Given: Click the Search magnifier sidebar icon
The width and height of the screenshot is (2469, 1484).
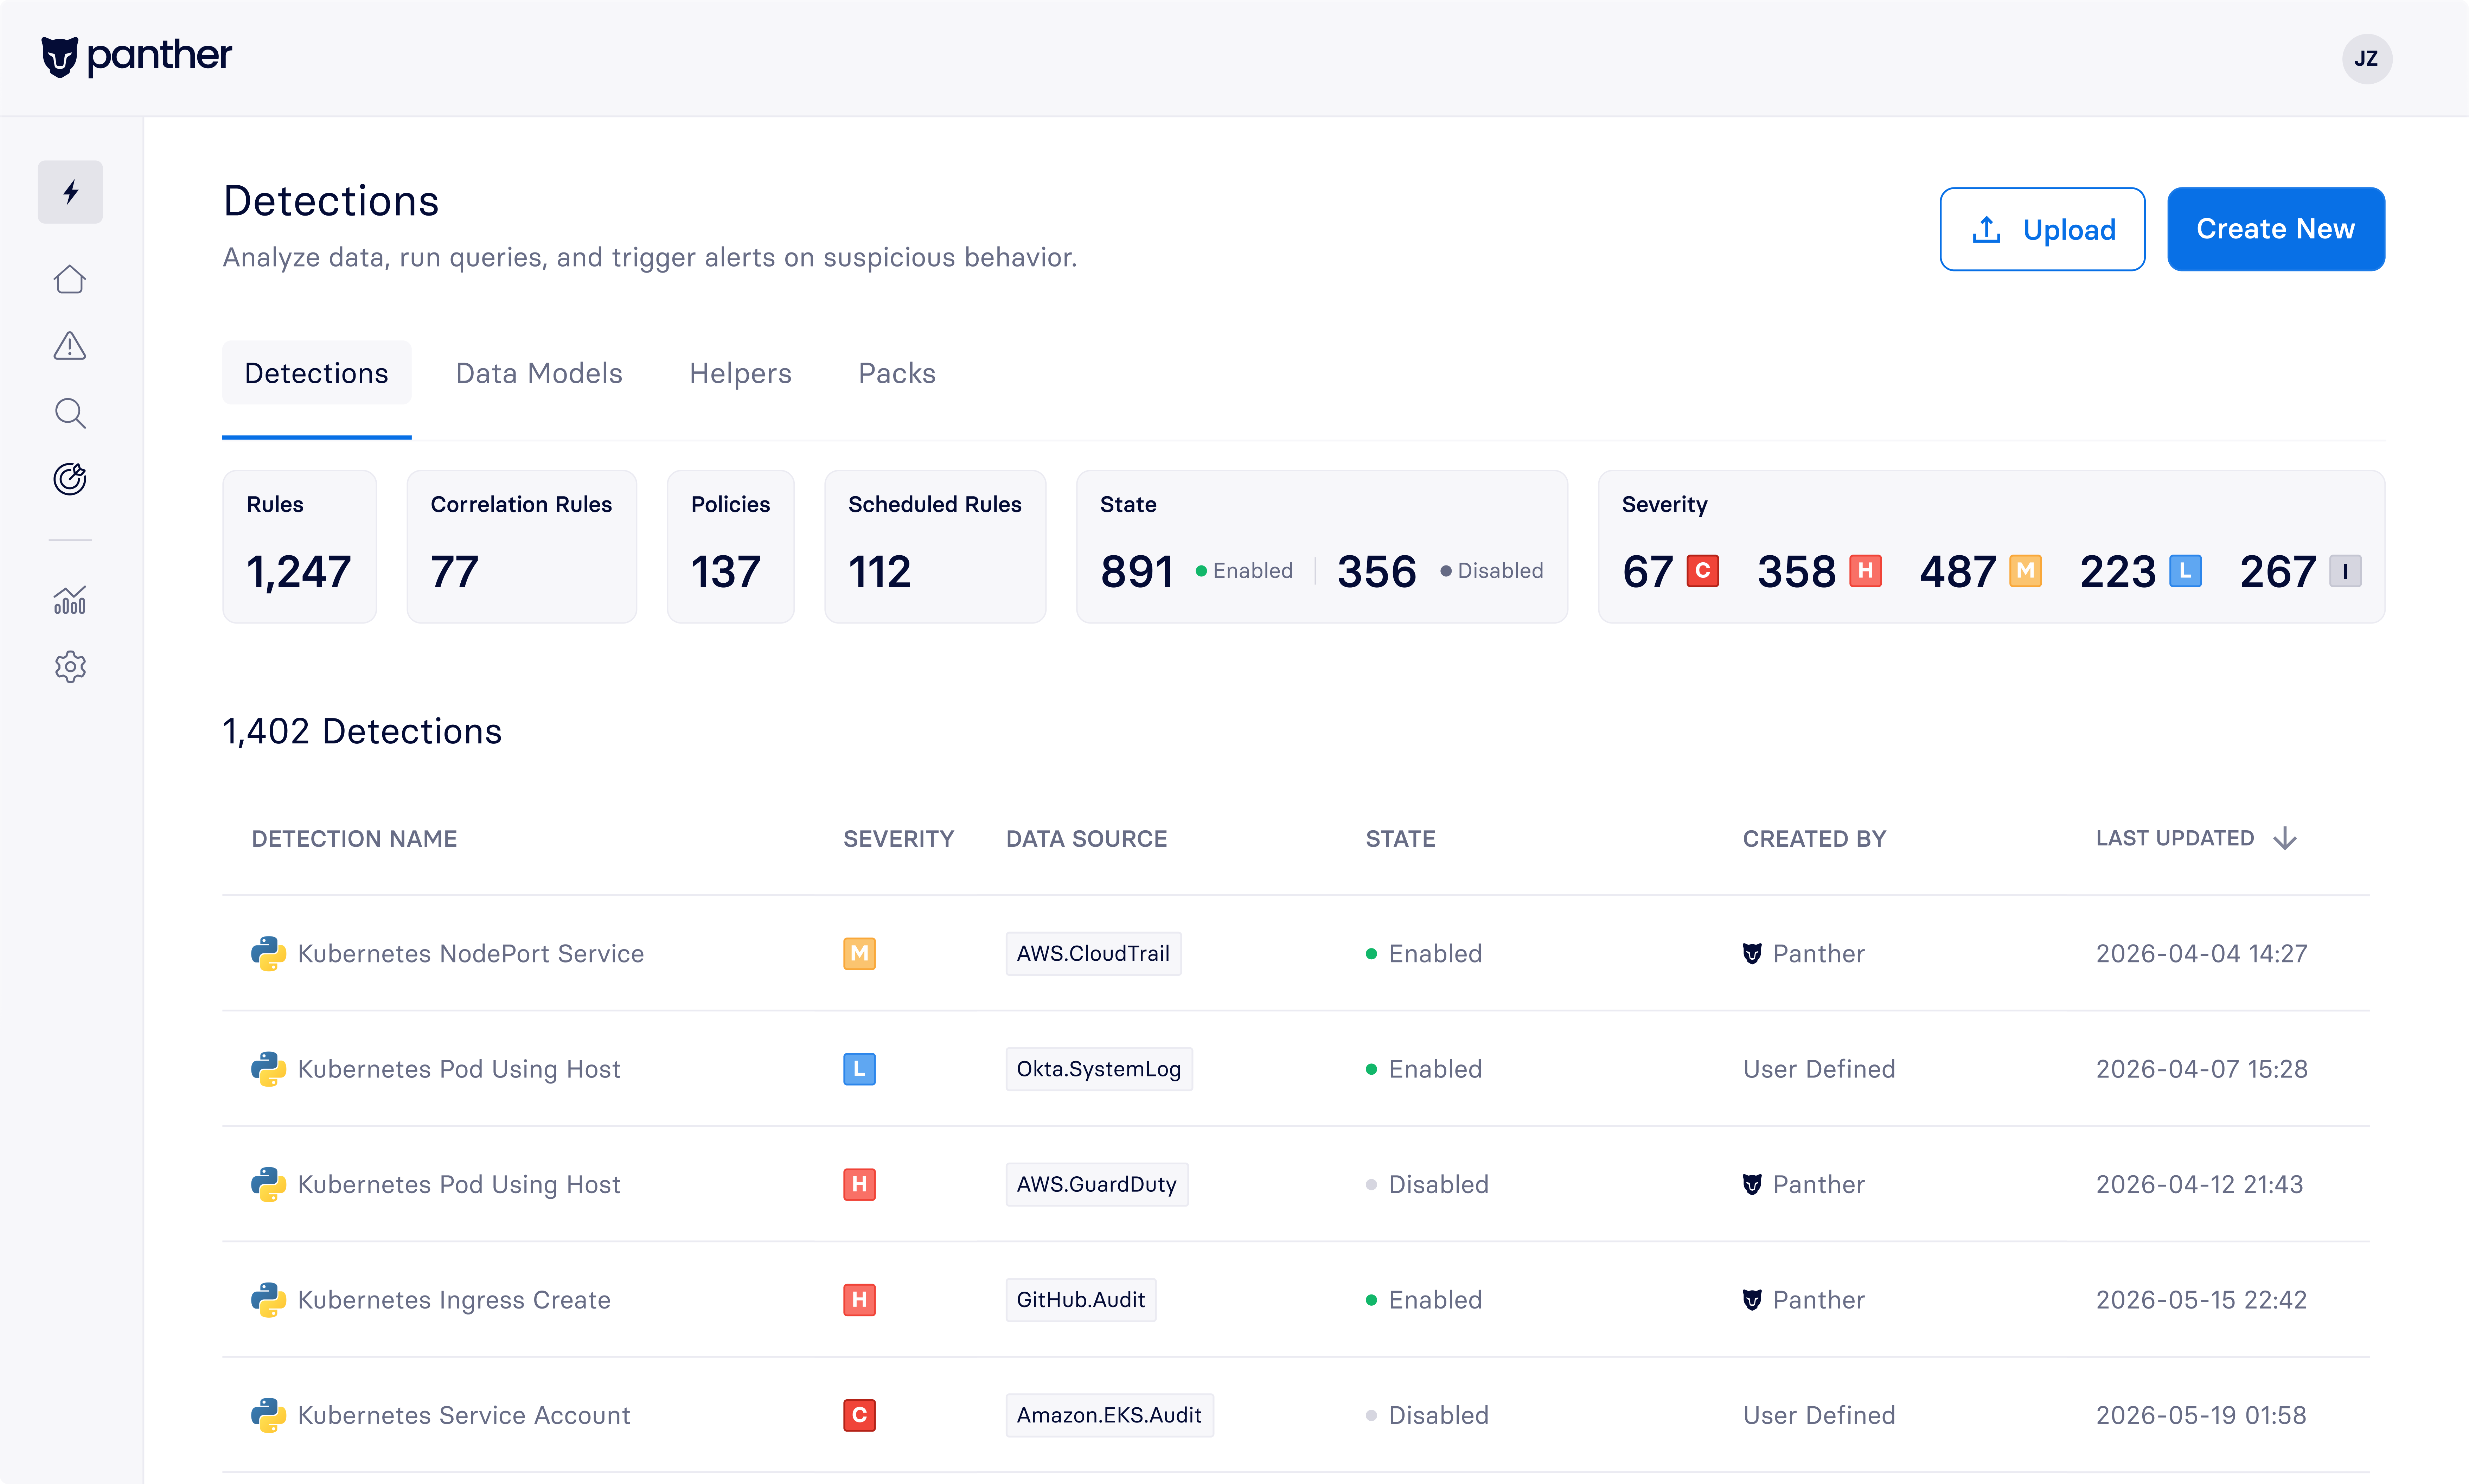Looking at the screenshot, I should pos(70,412).
